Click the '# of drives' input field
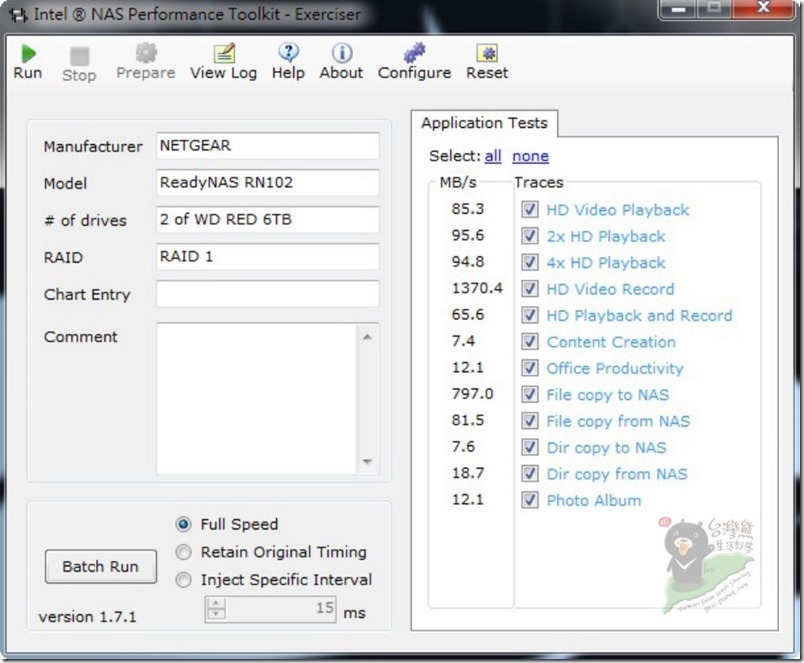The width and height of the screenshot is (804, 663). 268,219
